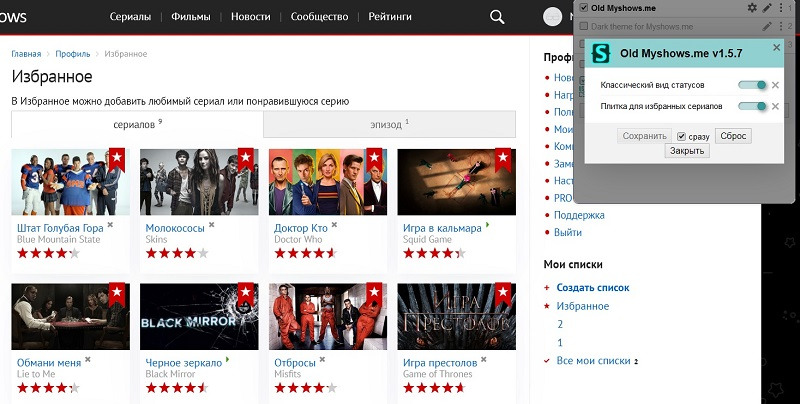800x404 pixels.
Task: Open the site search magnifier icon
Action: 497,17
